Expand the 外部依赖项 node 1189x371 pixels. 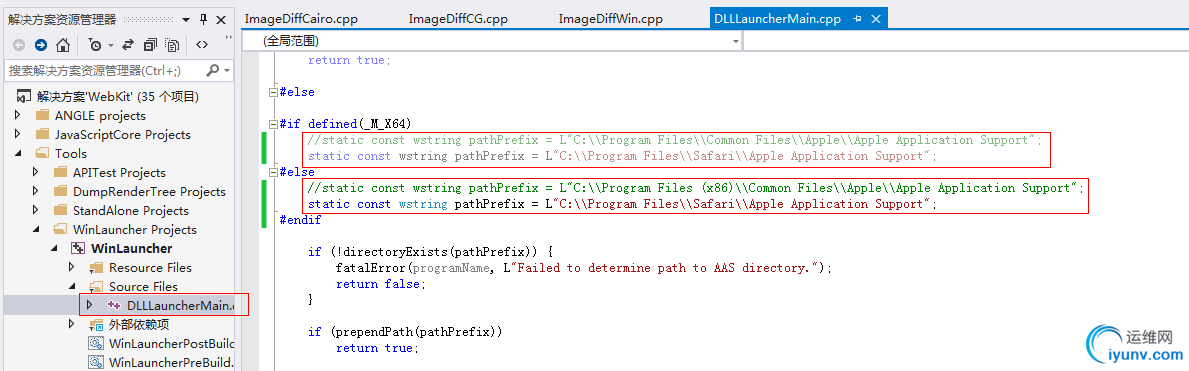(72, 325)
